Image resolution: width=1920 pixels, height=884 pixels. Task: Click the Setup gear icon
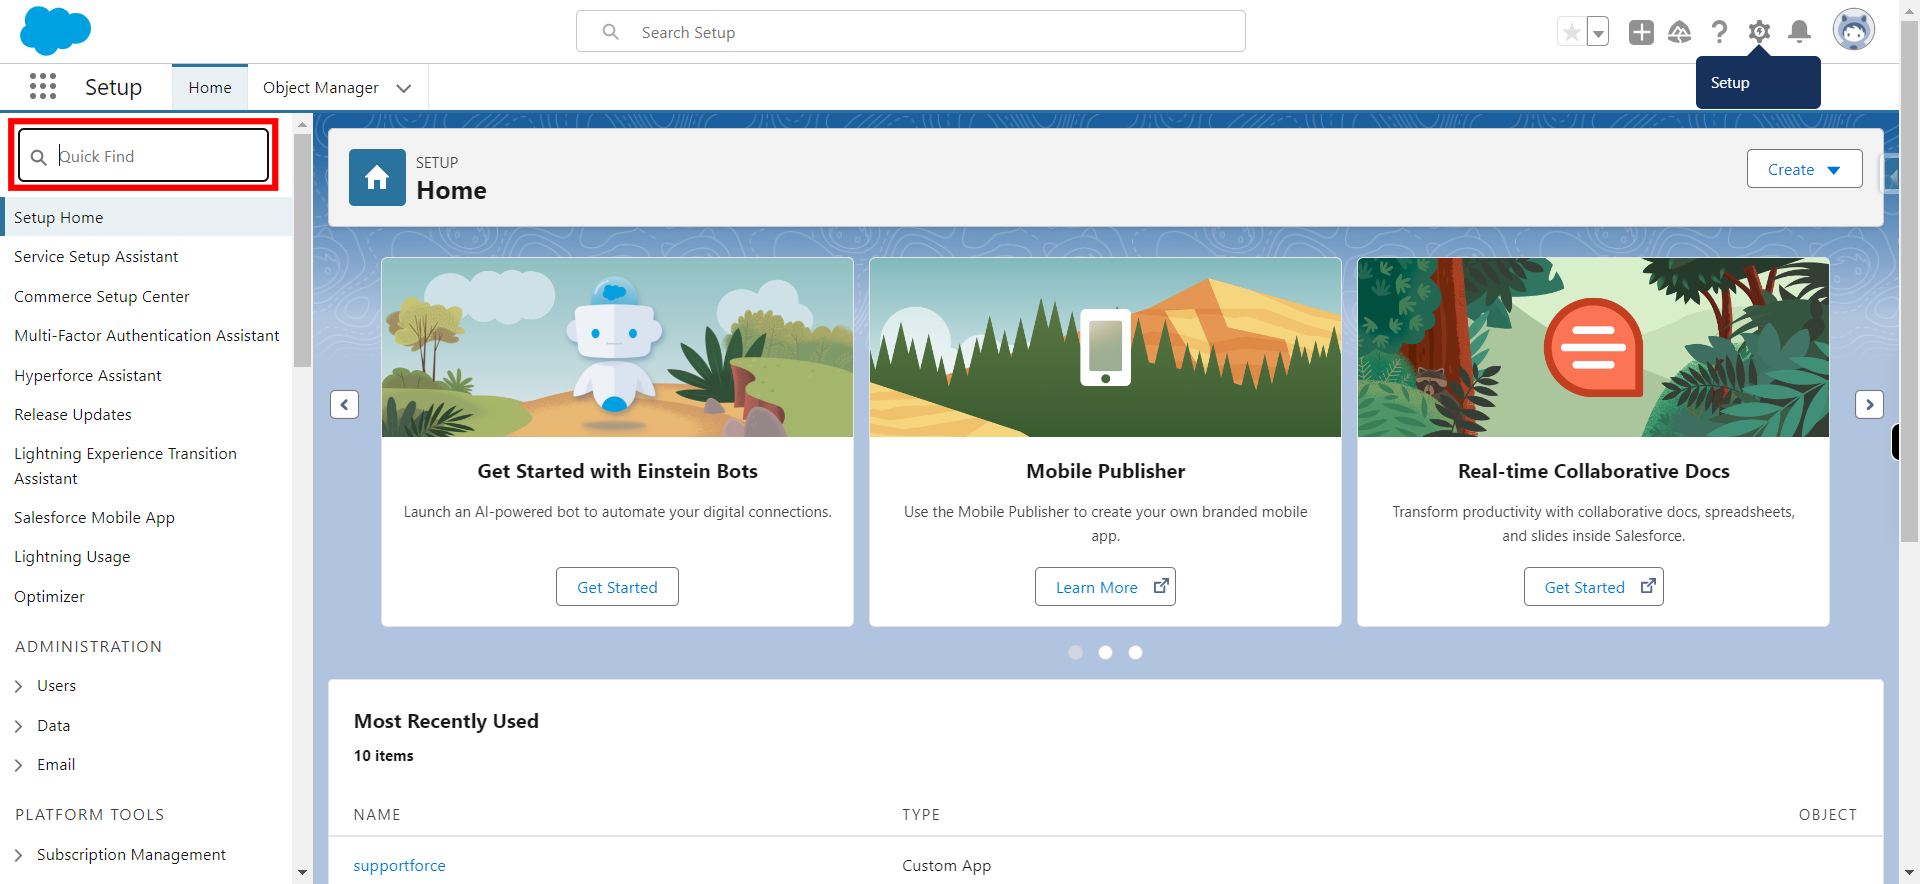coord(1759,32)
